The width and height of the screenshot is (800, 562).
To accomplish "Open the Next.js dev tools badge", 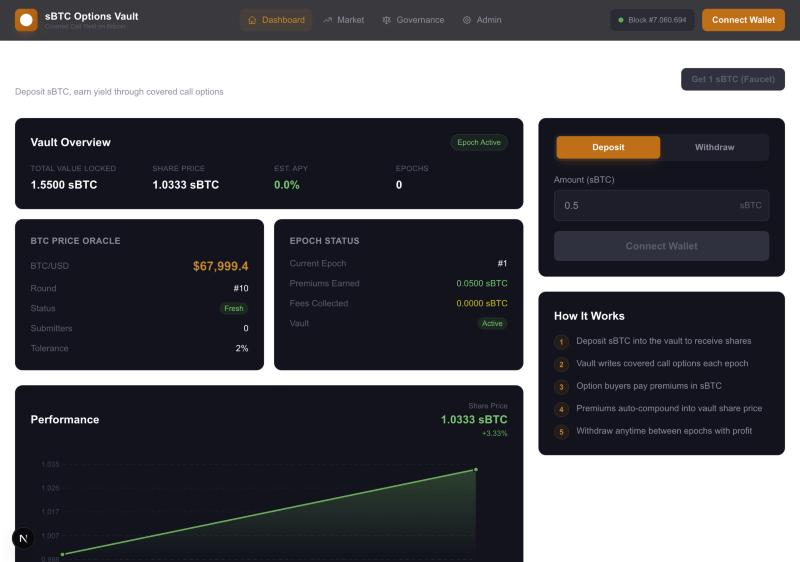I will [x=23, y=538].
